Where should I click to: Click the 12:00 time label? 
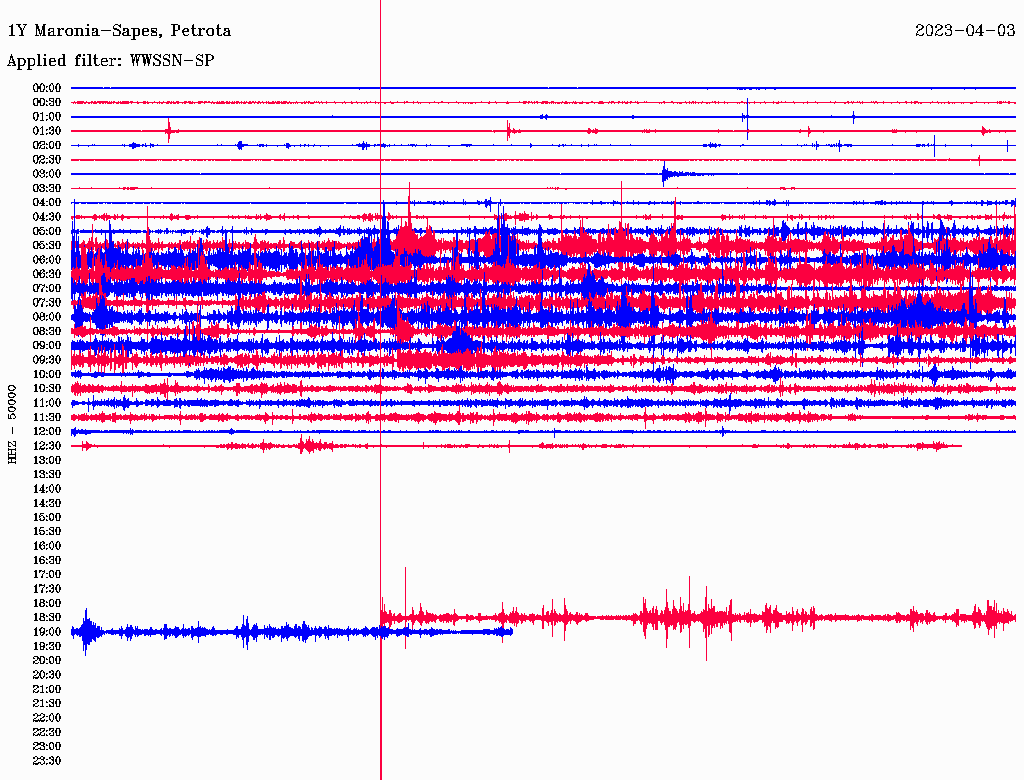point(47,432)
